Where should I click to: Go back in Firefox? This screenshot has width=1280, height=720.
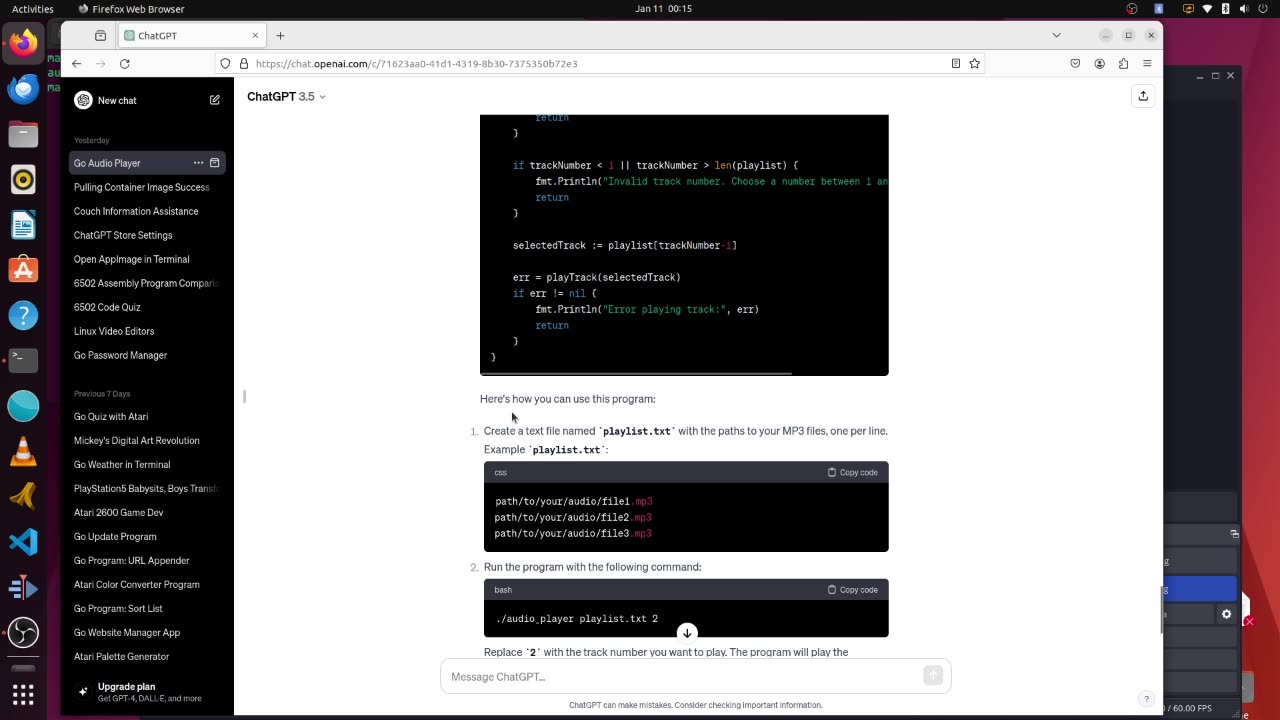click(76, 63)
